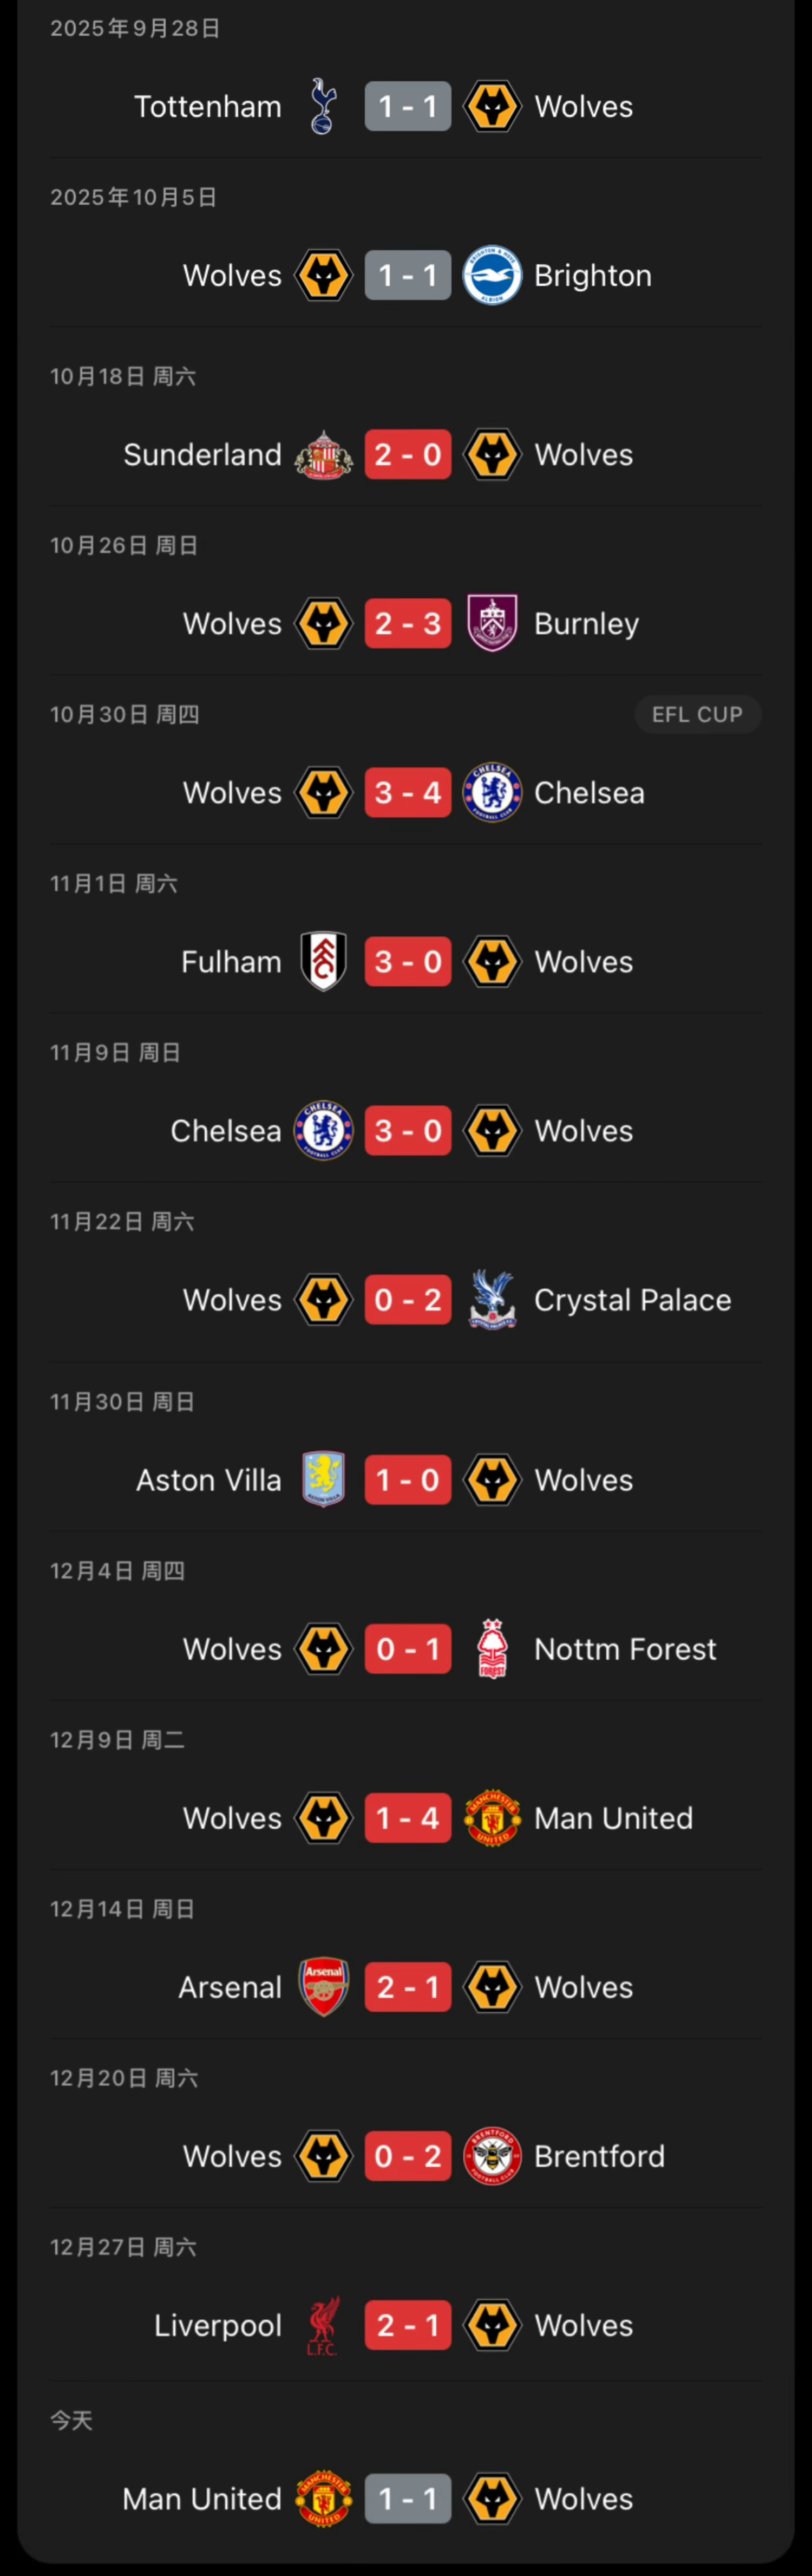
Task: Select the Wolves 3-4 Chelsea score badge
Action: point(408,793)
